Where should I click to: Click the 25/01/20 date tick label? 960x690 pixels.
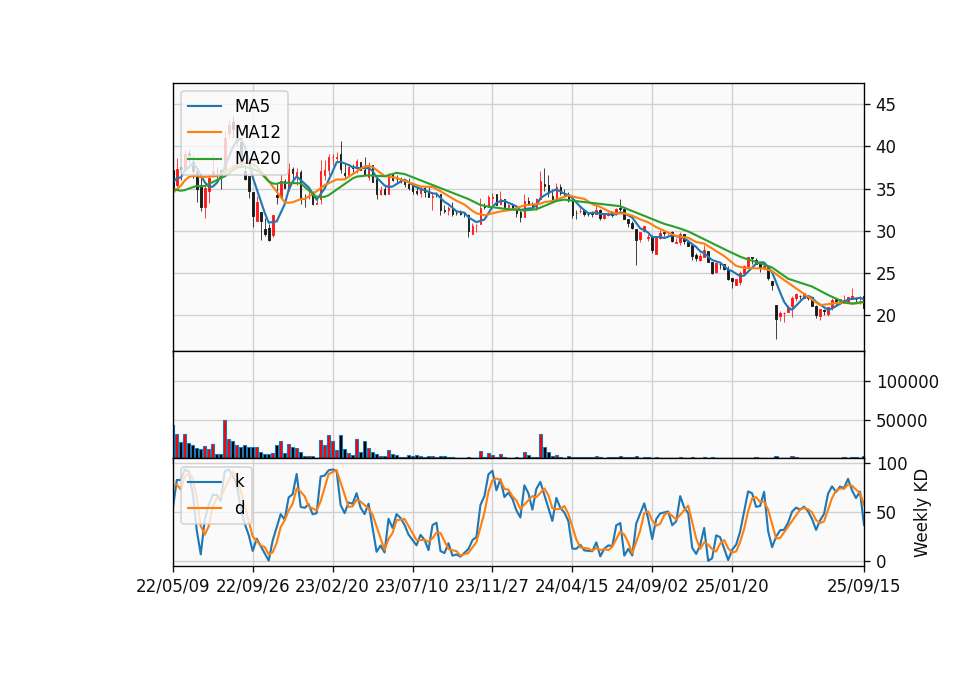tap(732, 586)
